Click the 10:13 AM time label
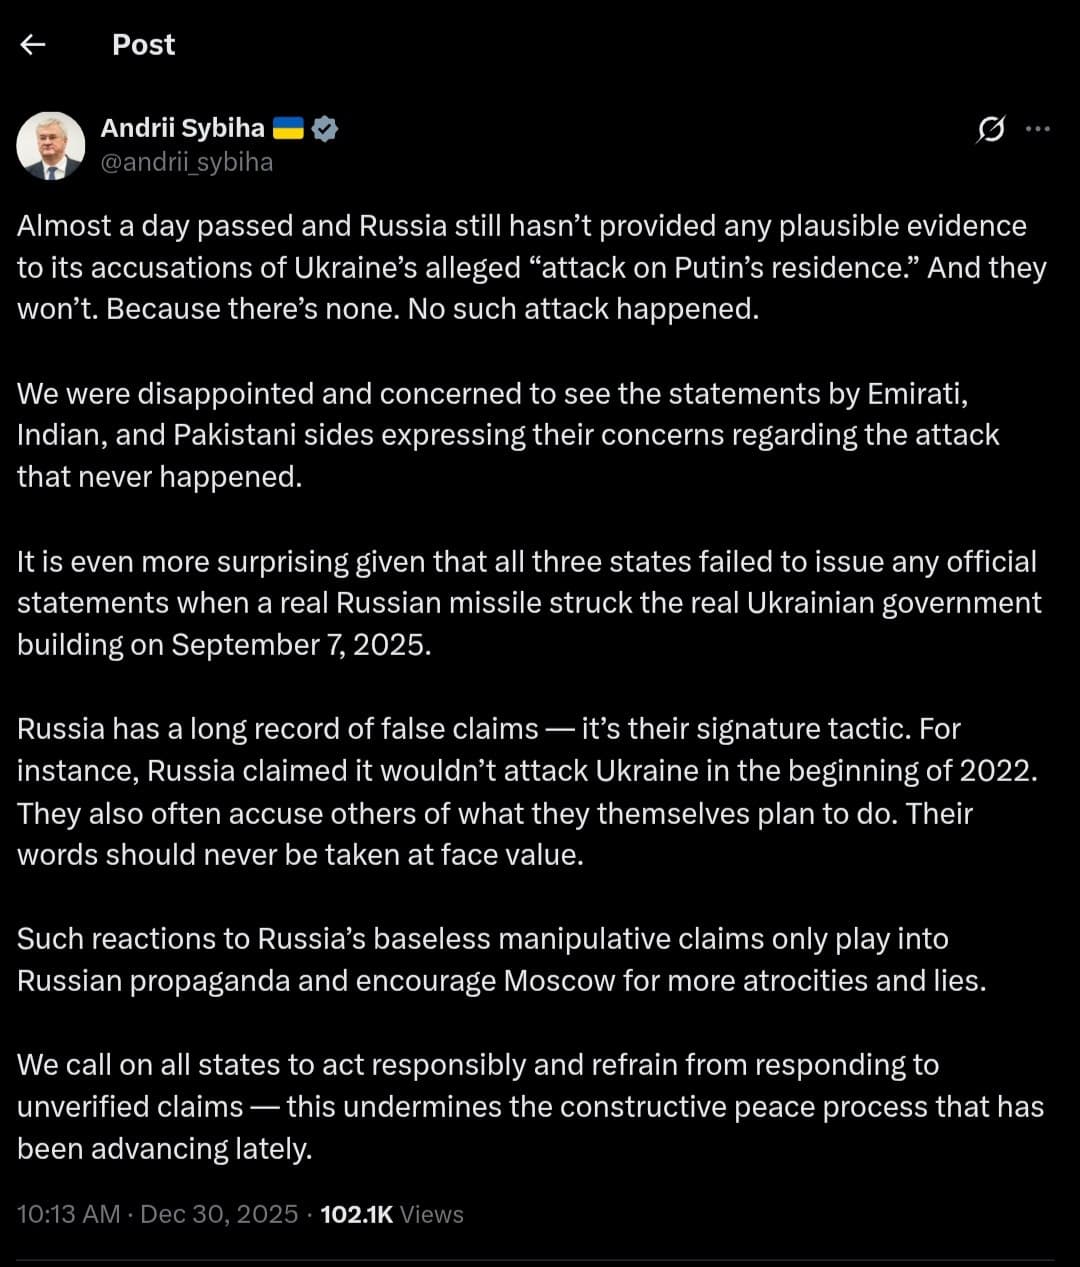 click(70, 1214)
